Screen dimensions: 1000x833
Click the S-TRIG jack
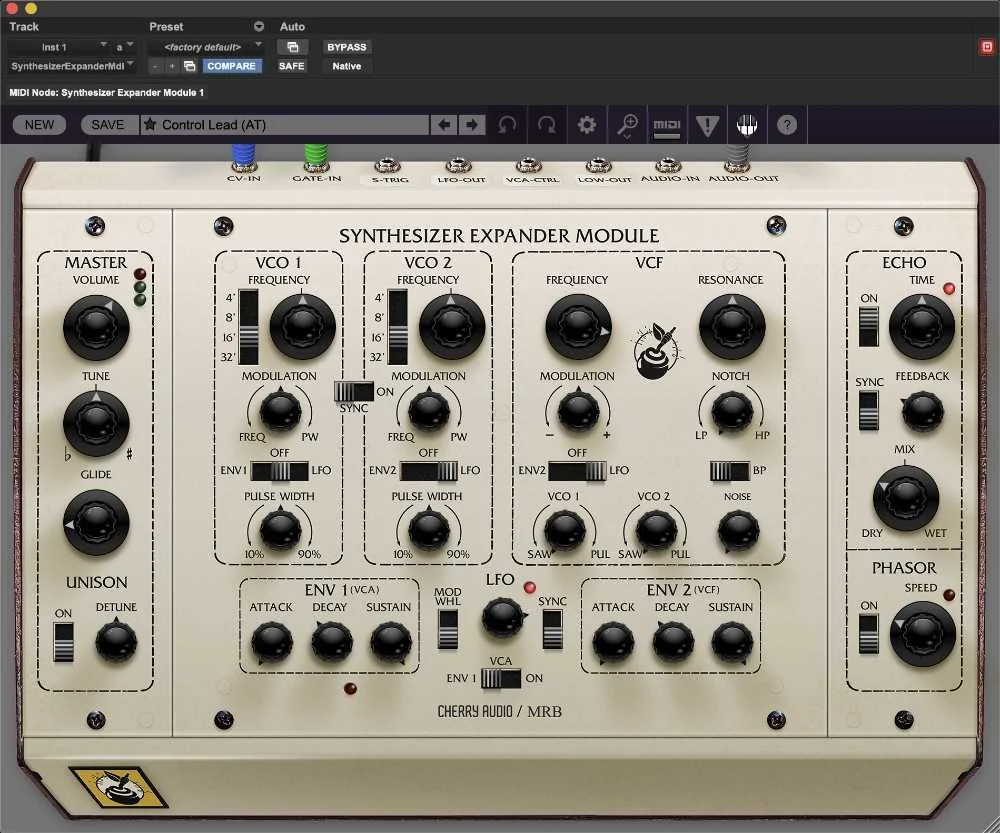pos(388,167)
